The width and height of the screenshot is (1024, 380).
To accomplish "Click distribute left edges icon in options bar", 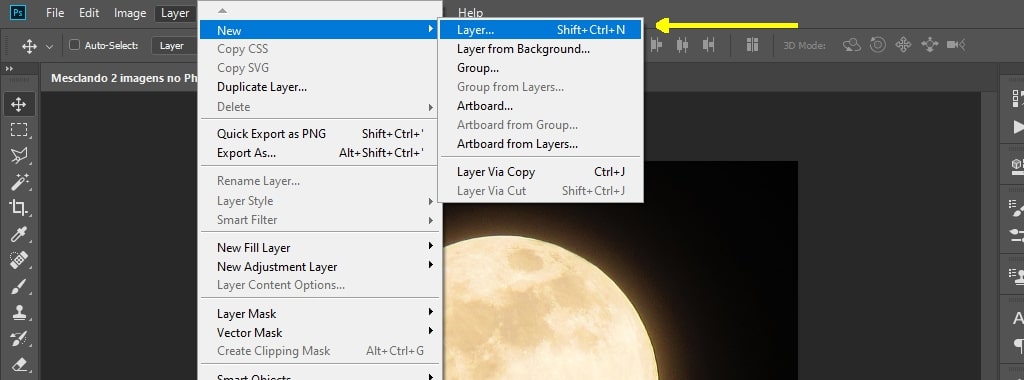I will coord(656,45).
